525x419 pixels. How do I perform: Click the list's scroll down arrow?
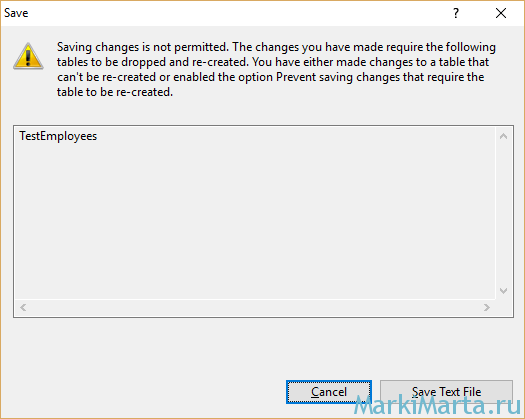(x=503, y=290)
